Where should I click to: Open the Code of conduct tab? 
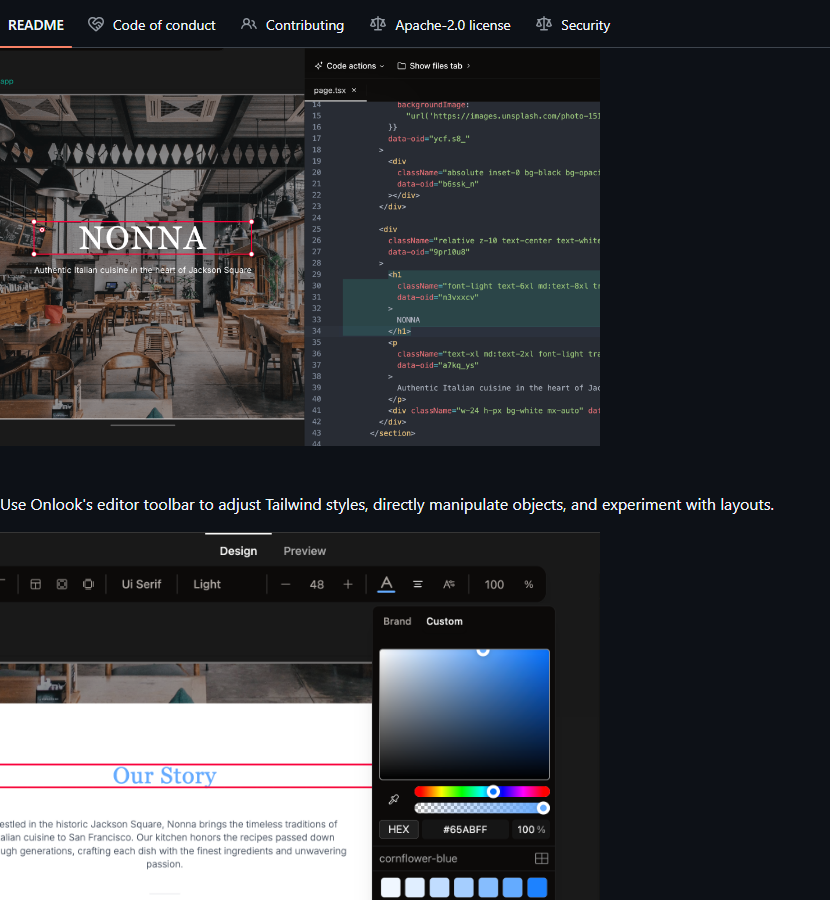click(x=152, y=25)
